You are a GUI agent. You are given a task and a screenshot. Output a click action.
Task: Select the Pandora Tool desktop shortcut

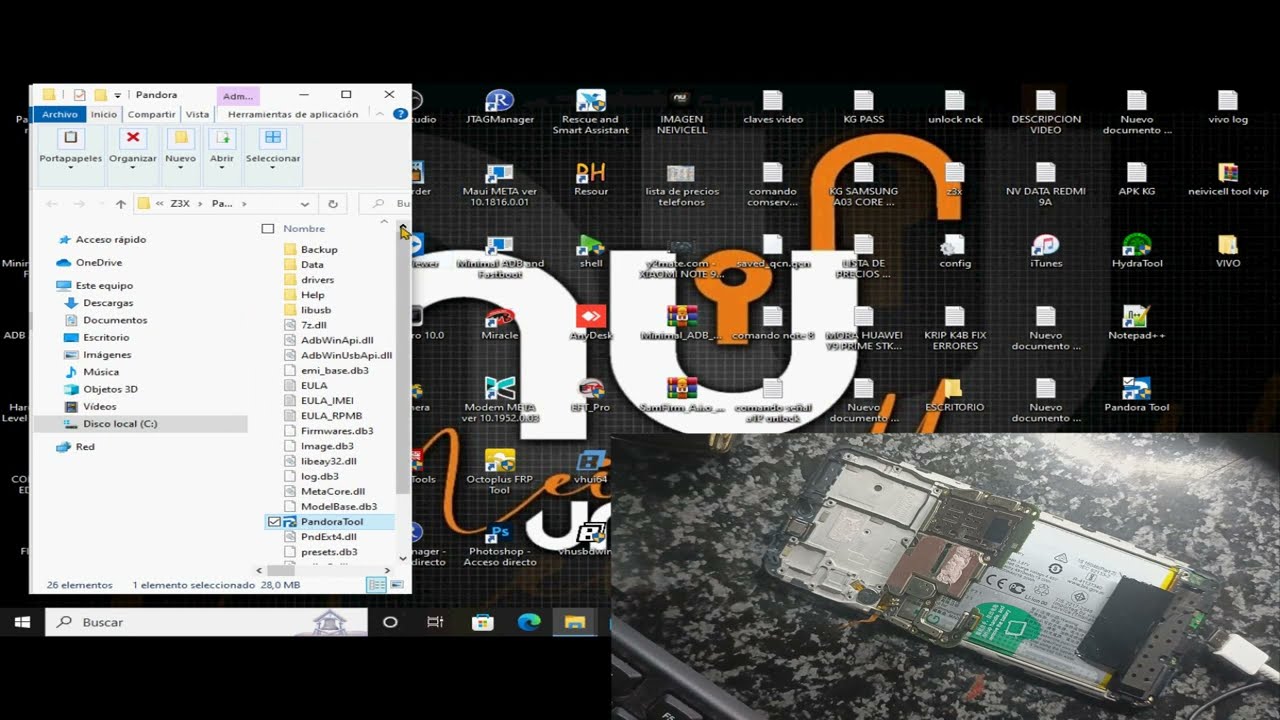click(1137, 395)
